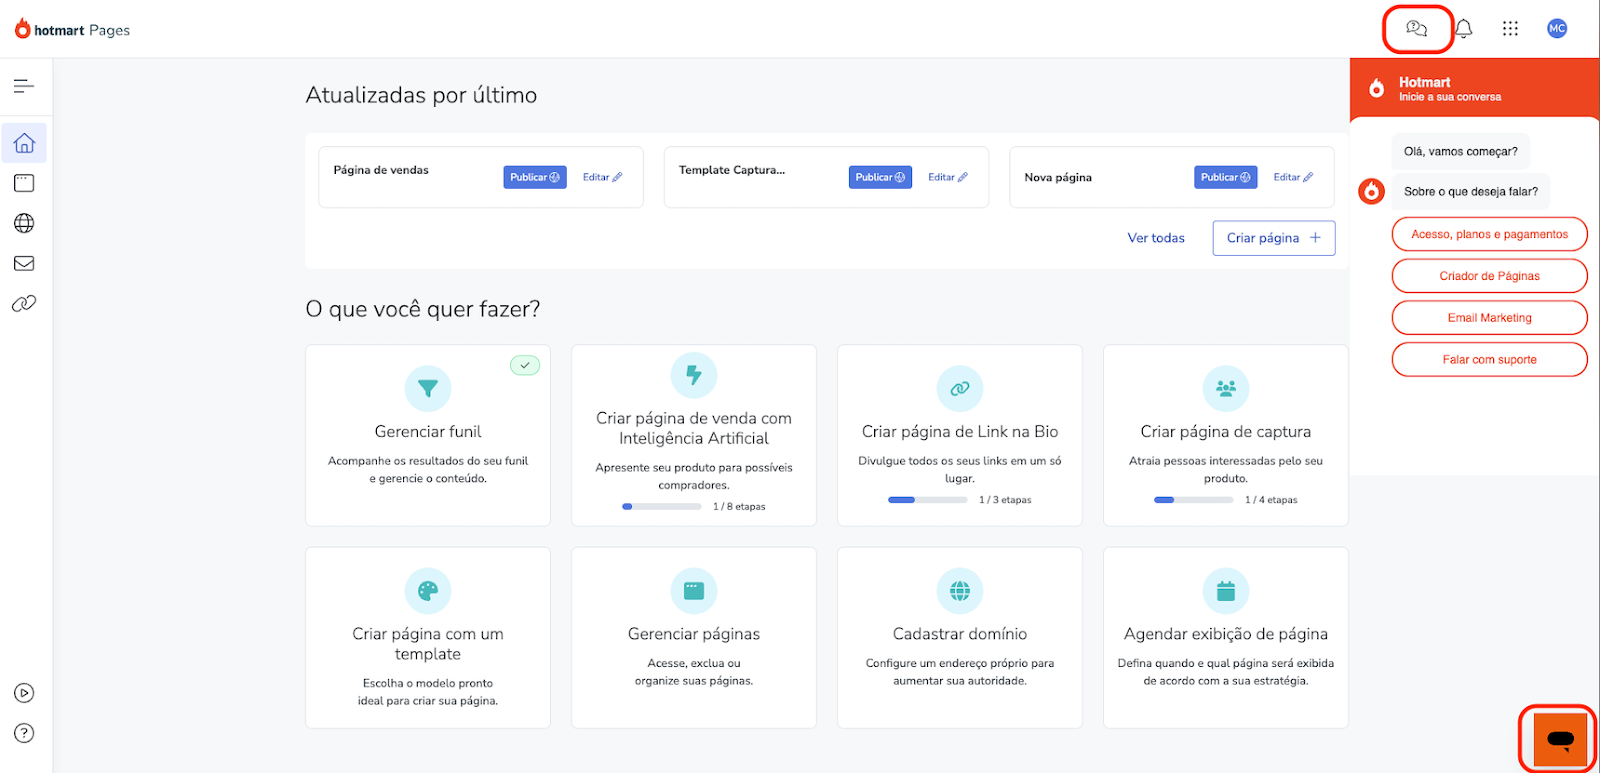This screenshot has width=1600, height=773.
Task: Open the play tutorials icon in sidebar
Action: tap(24, 693)
